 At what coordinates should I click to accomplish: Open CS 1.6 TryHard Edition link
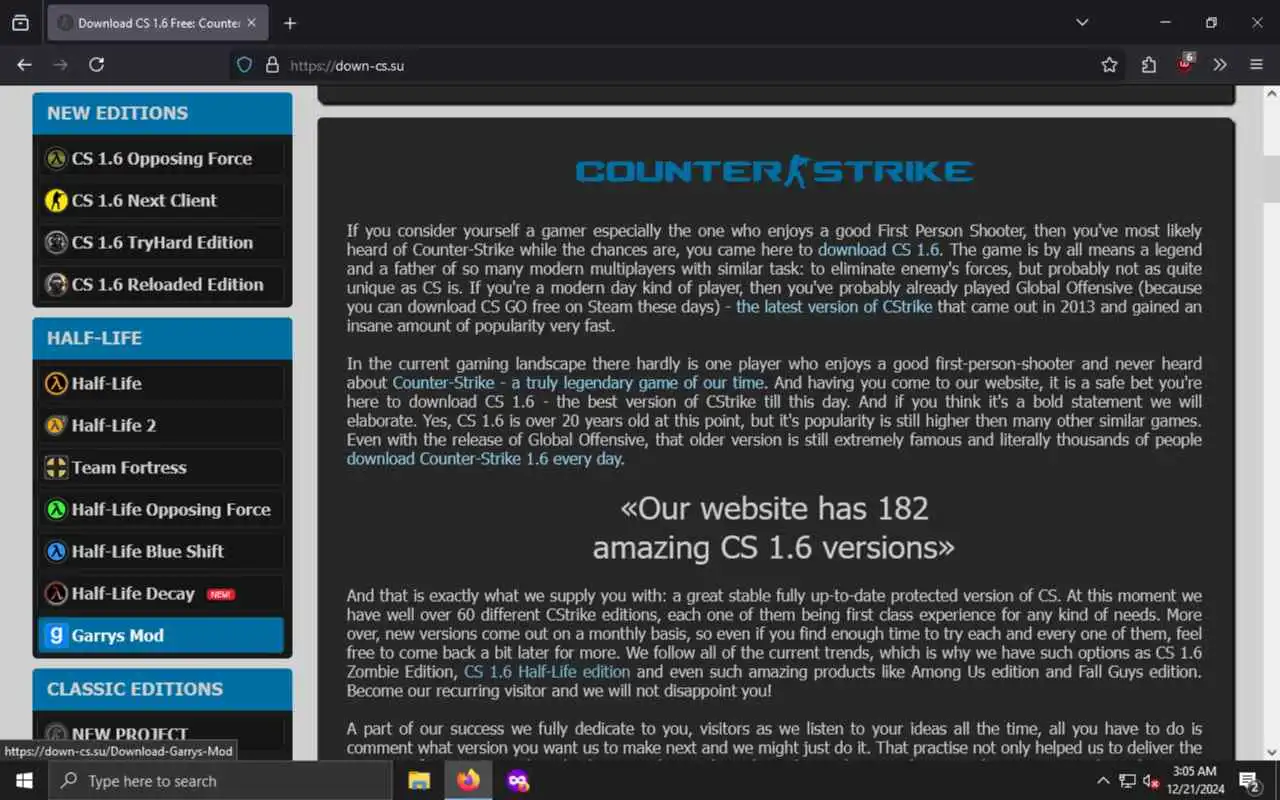[161, 242]
